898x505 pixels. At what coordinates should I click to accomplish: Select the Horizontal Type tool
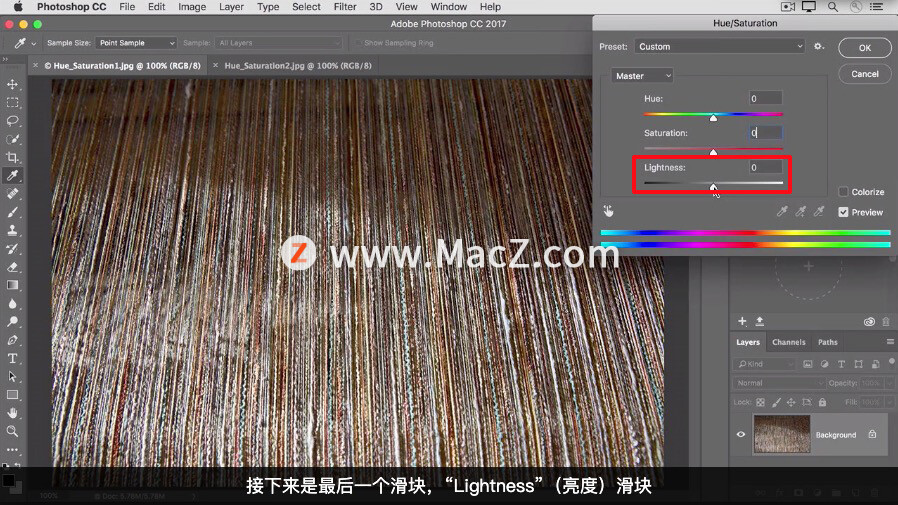point(12,358)
